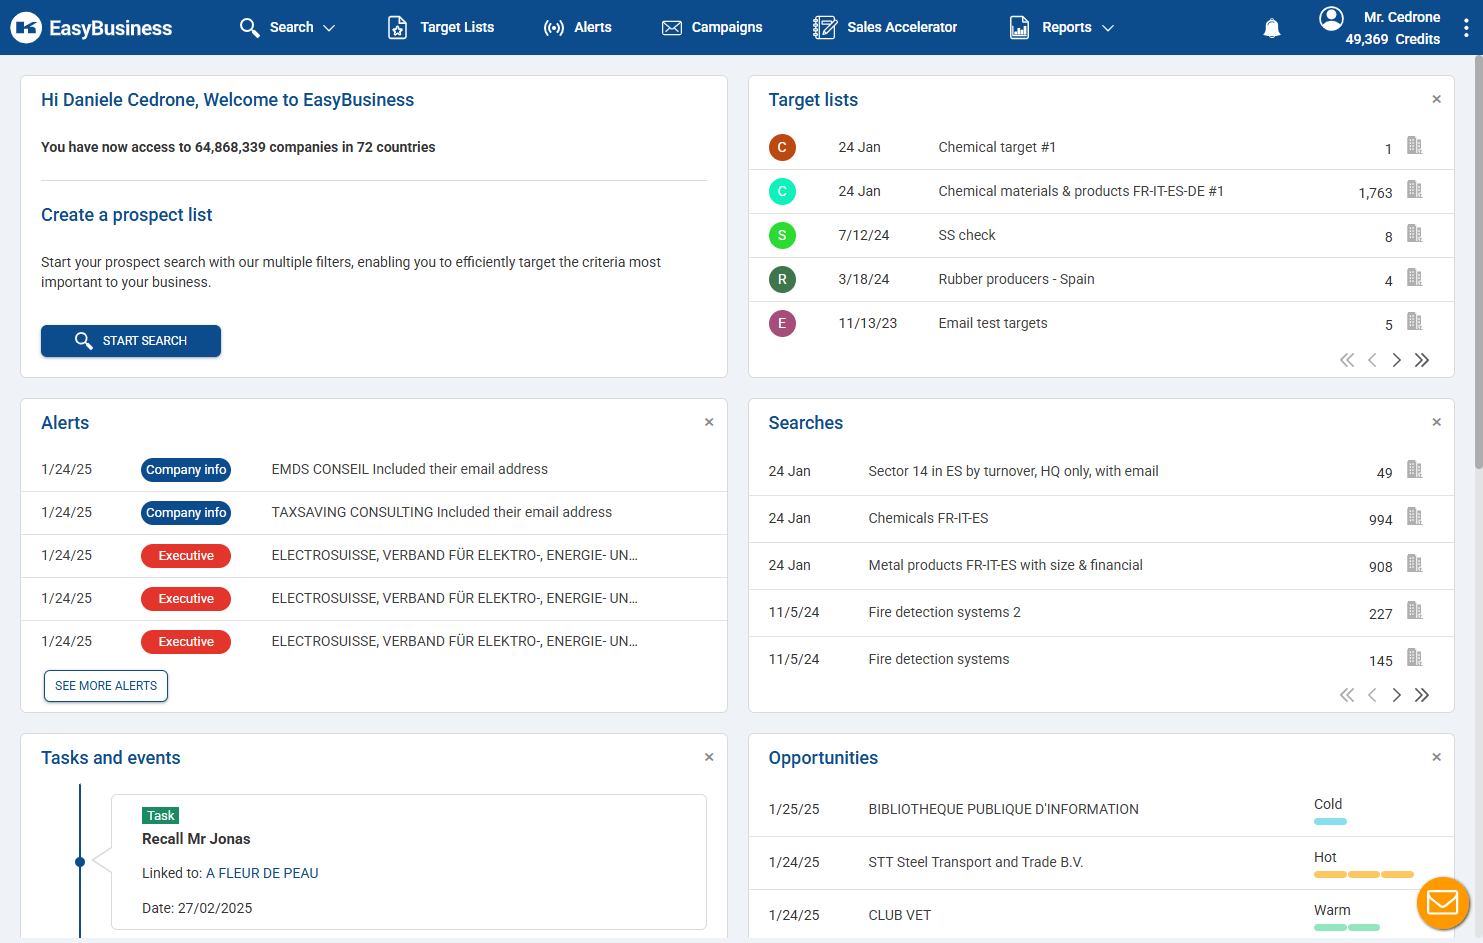The height and width of the screenshot is (943, 1483).
Task: Click the EasyBusiness logo icon
Action: [x=26, y=28]
